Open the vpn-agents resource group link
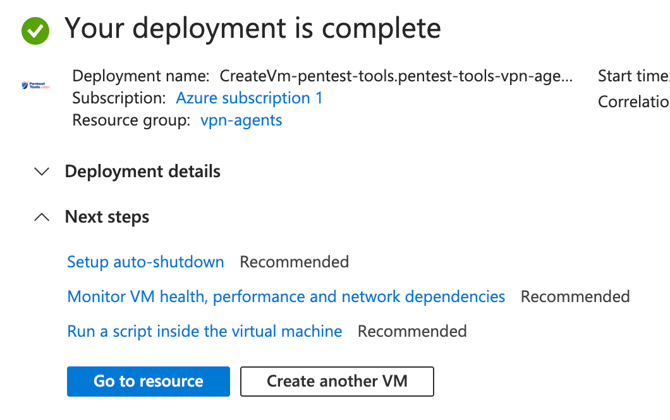670x420 pixels. 241,120
